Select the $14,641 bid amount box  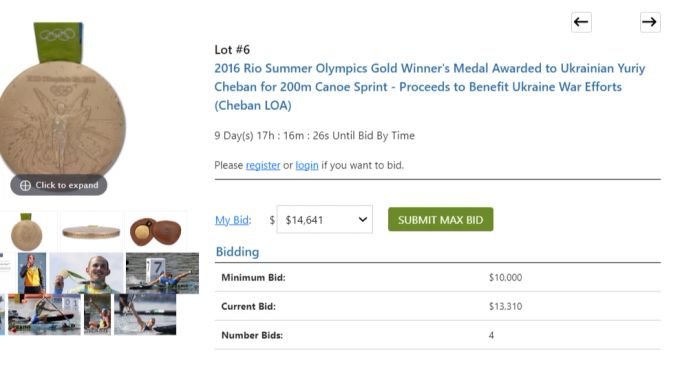click(324, 219)
